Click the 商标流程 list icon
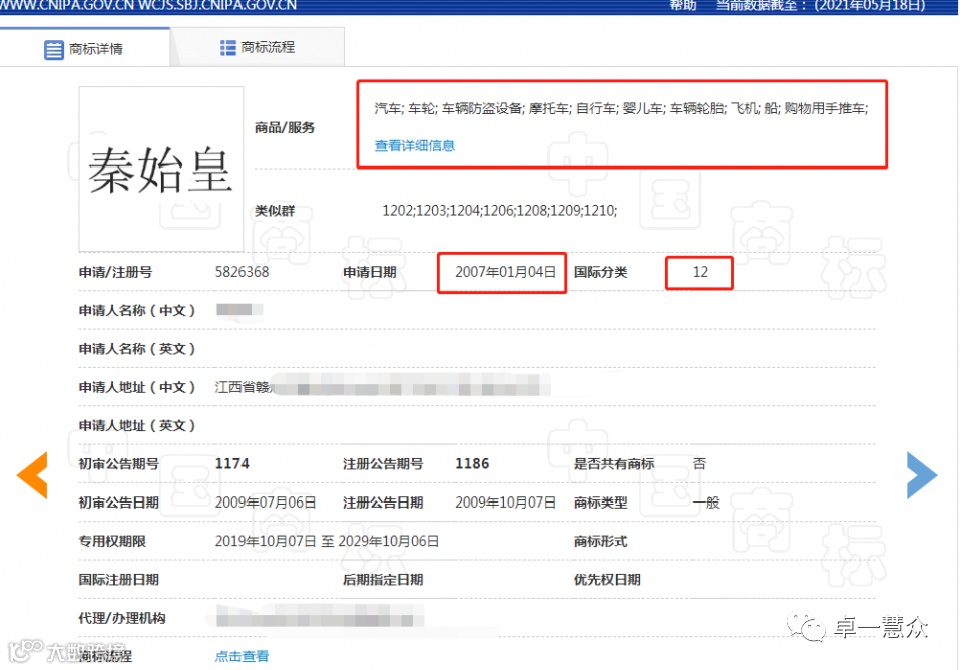The width and height of the screenshot is (960, 670). click(x=228, y=48)
